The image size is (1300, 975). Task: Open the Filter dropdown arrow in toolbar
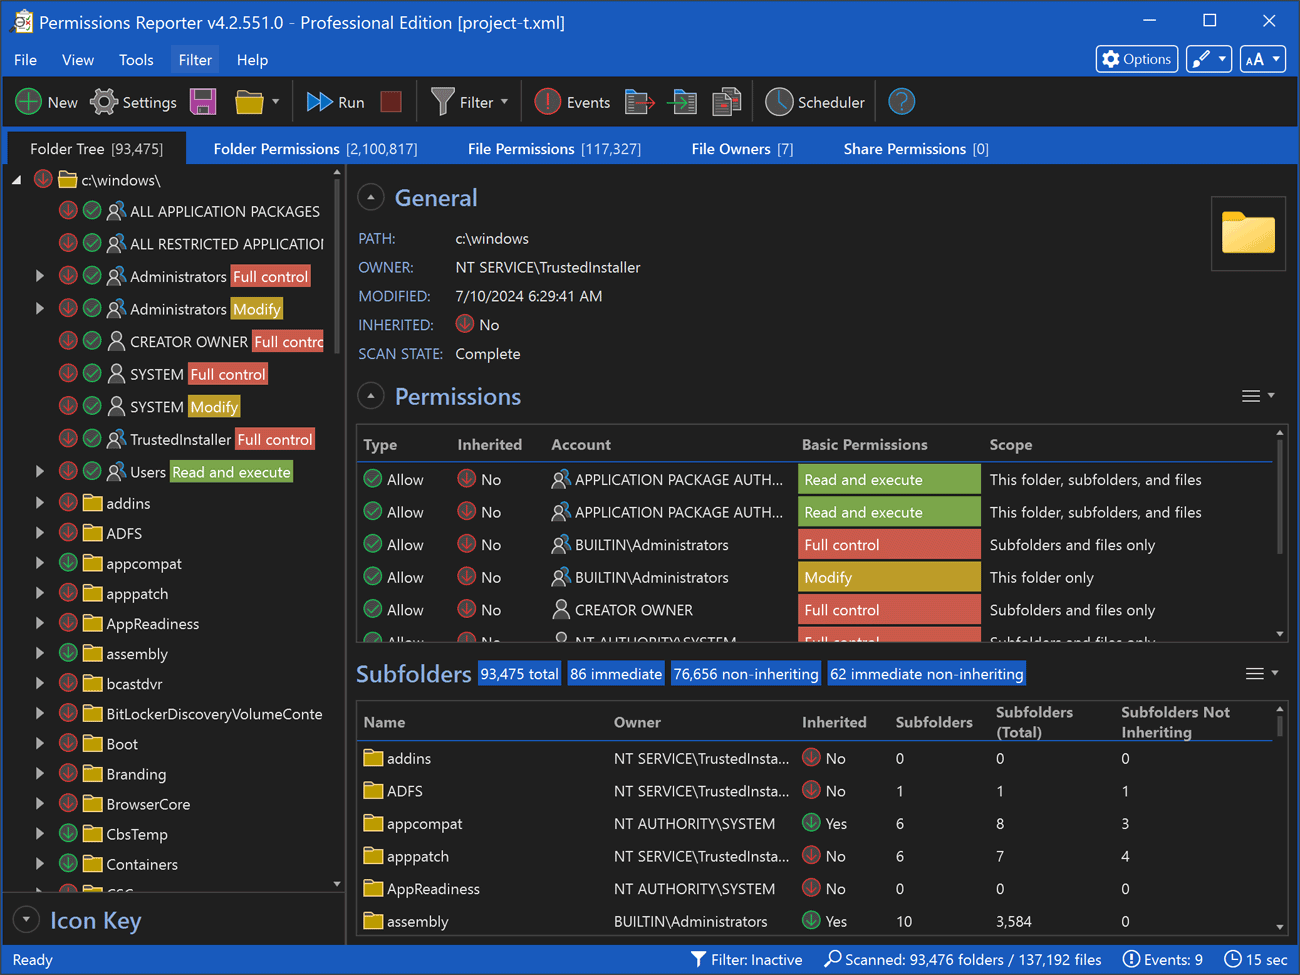[504, 102]
